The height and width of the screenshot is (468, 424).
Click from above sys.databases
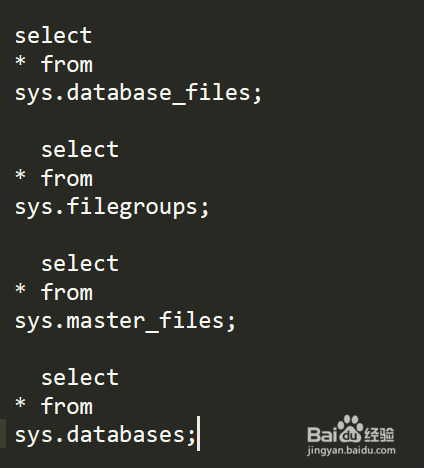tap(67, 406)
